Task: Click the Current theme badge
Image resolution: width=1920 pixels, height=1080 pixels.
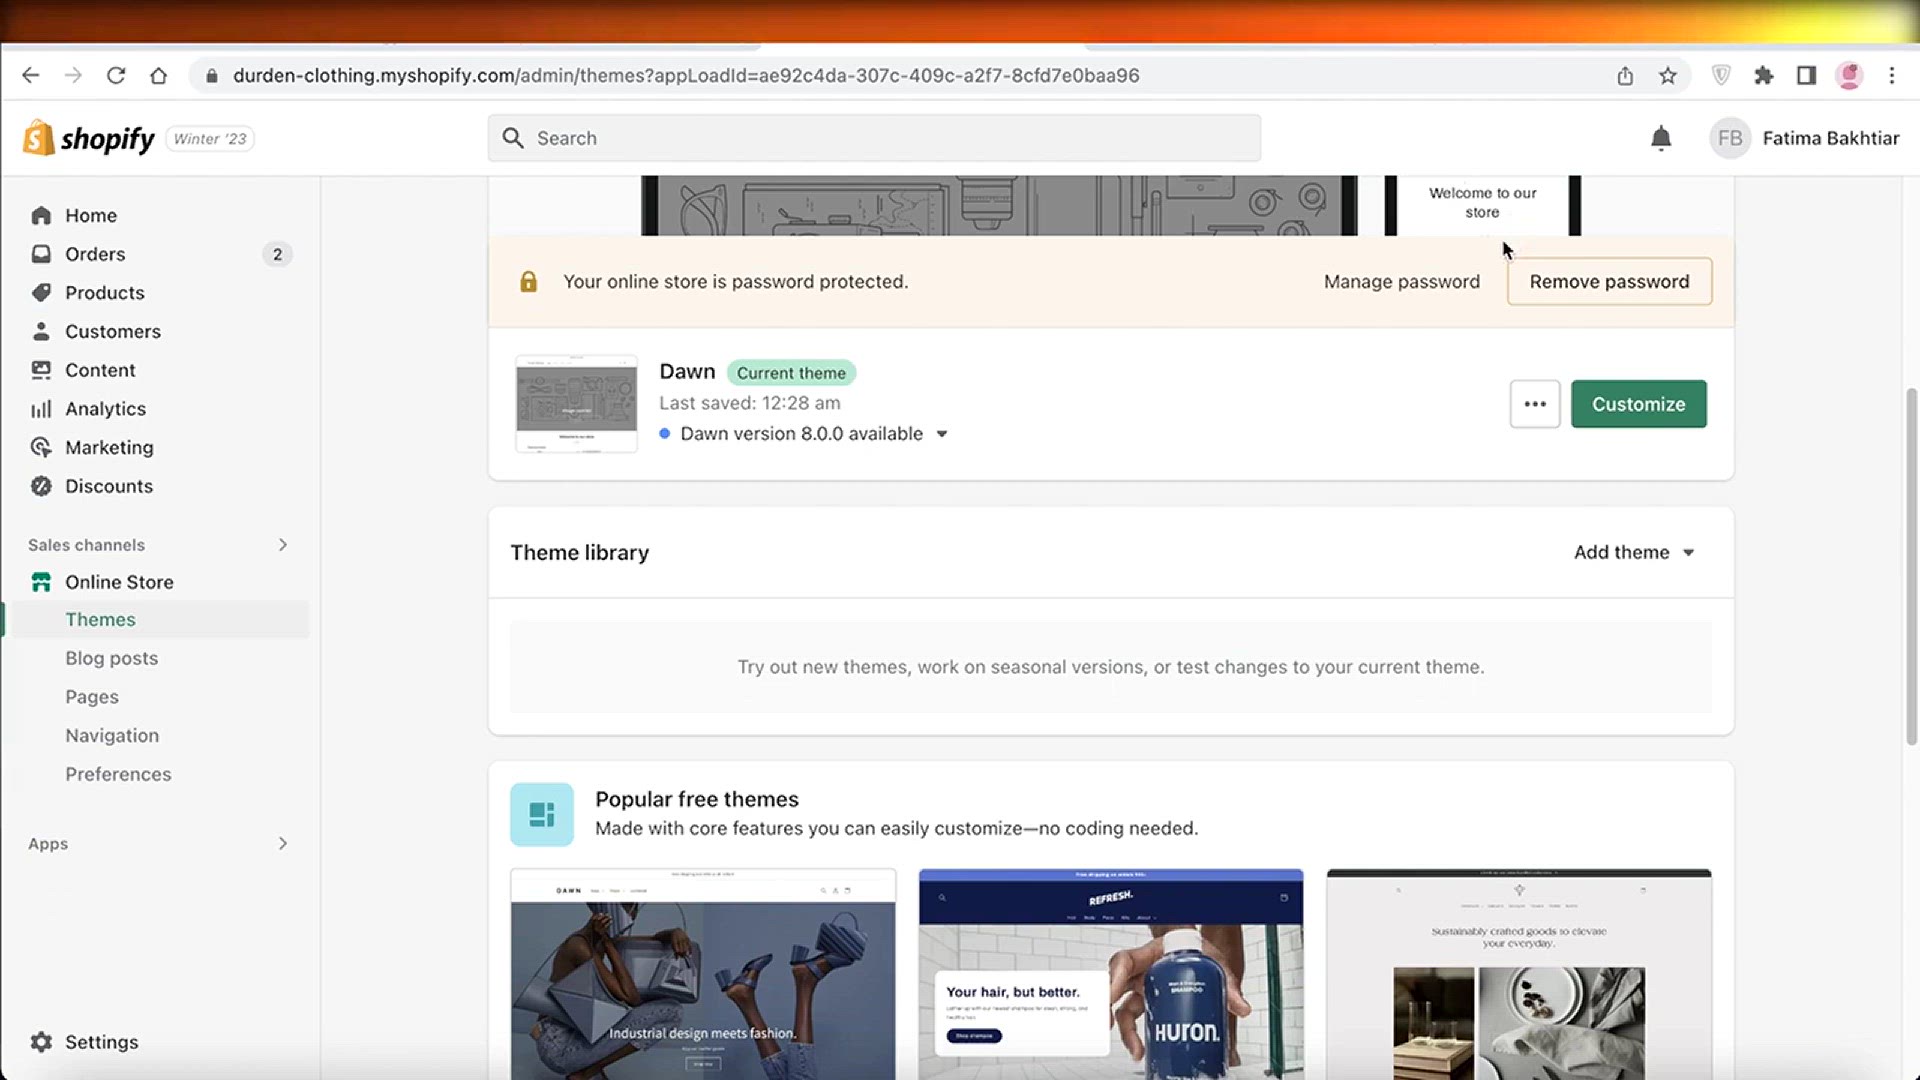Action: pos(791,373)
